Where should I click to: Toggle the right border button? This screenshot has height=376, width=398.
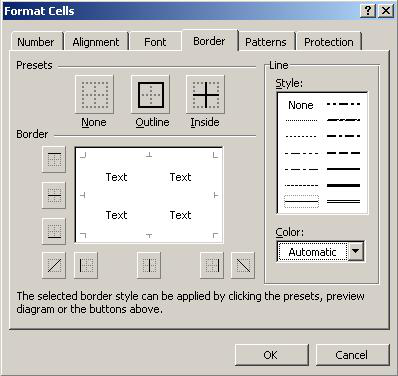click(x=212, y=265)
